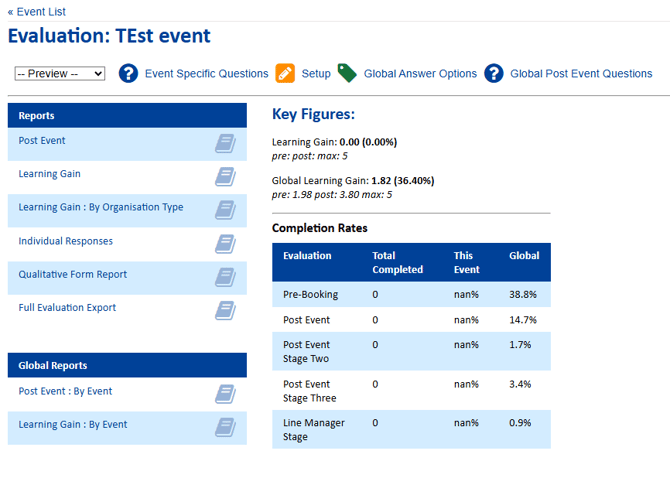Select the Qualitative Form Report entry

coord(72,274)
